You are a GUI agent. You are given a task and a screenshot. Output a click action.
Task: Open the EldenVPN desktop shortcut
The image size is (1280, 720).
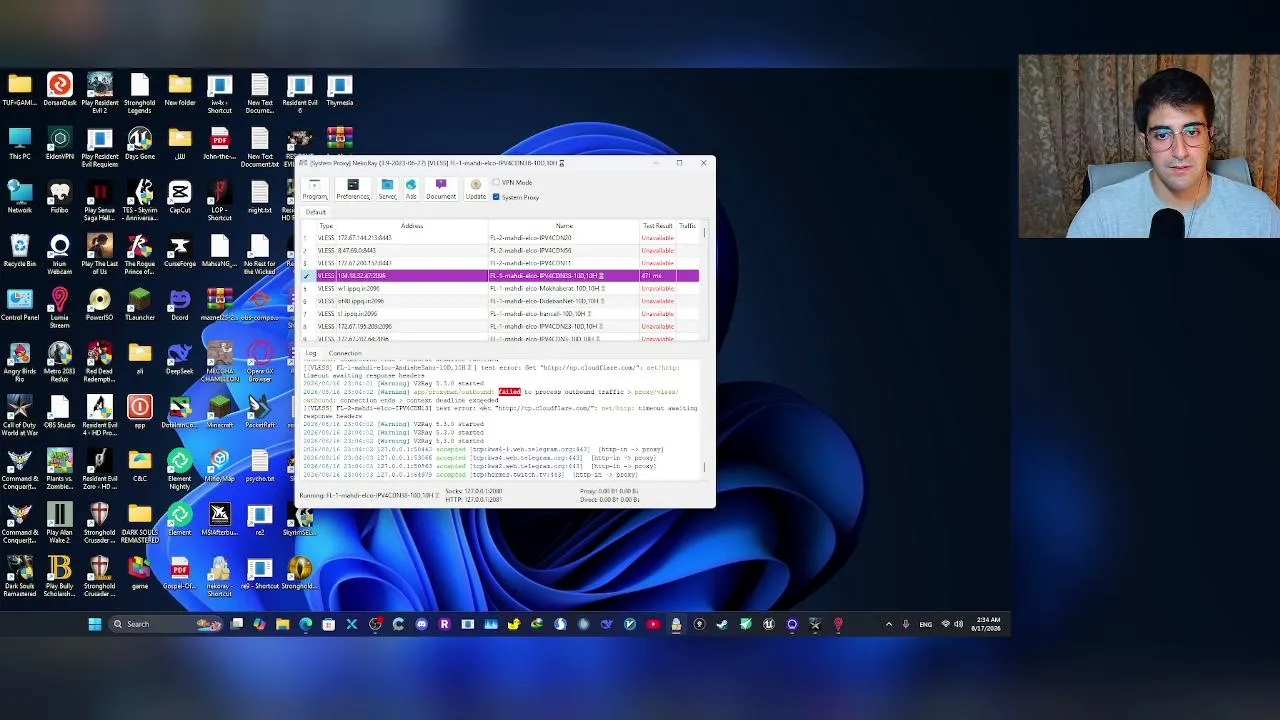[x=59, y=143]
